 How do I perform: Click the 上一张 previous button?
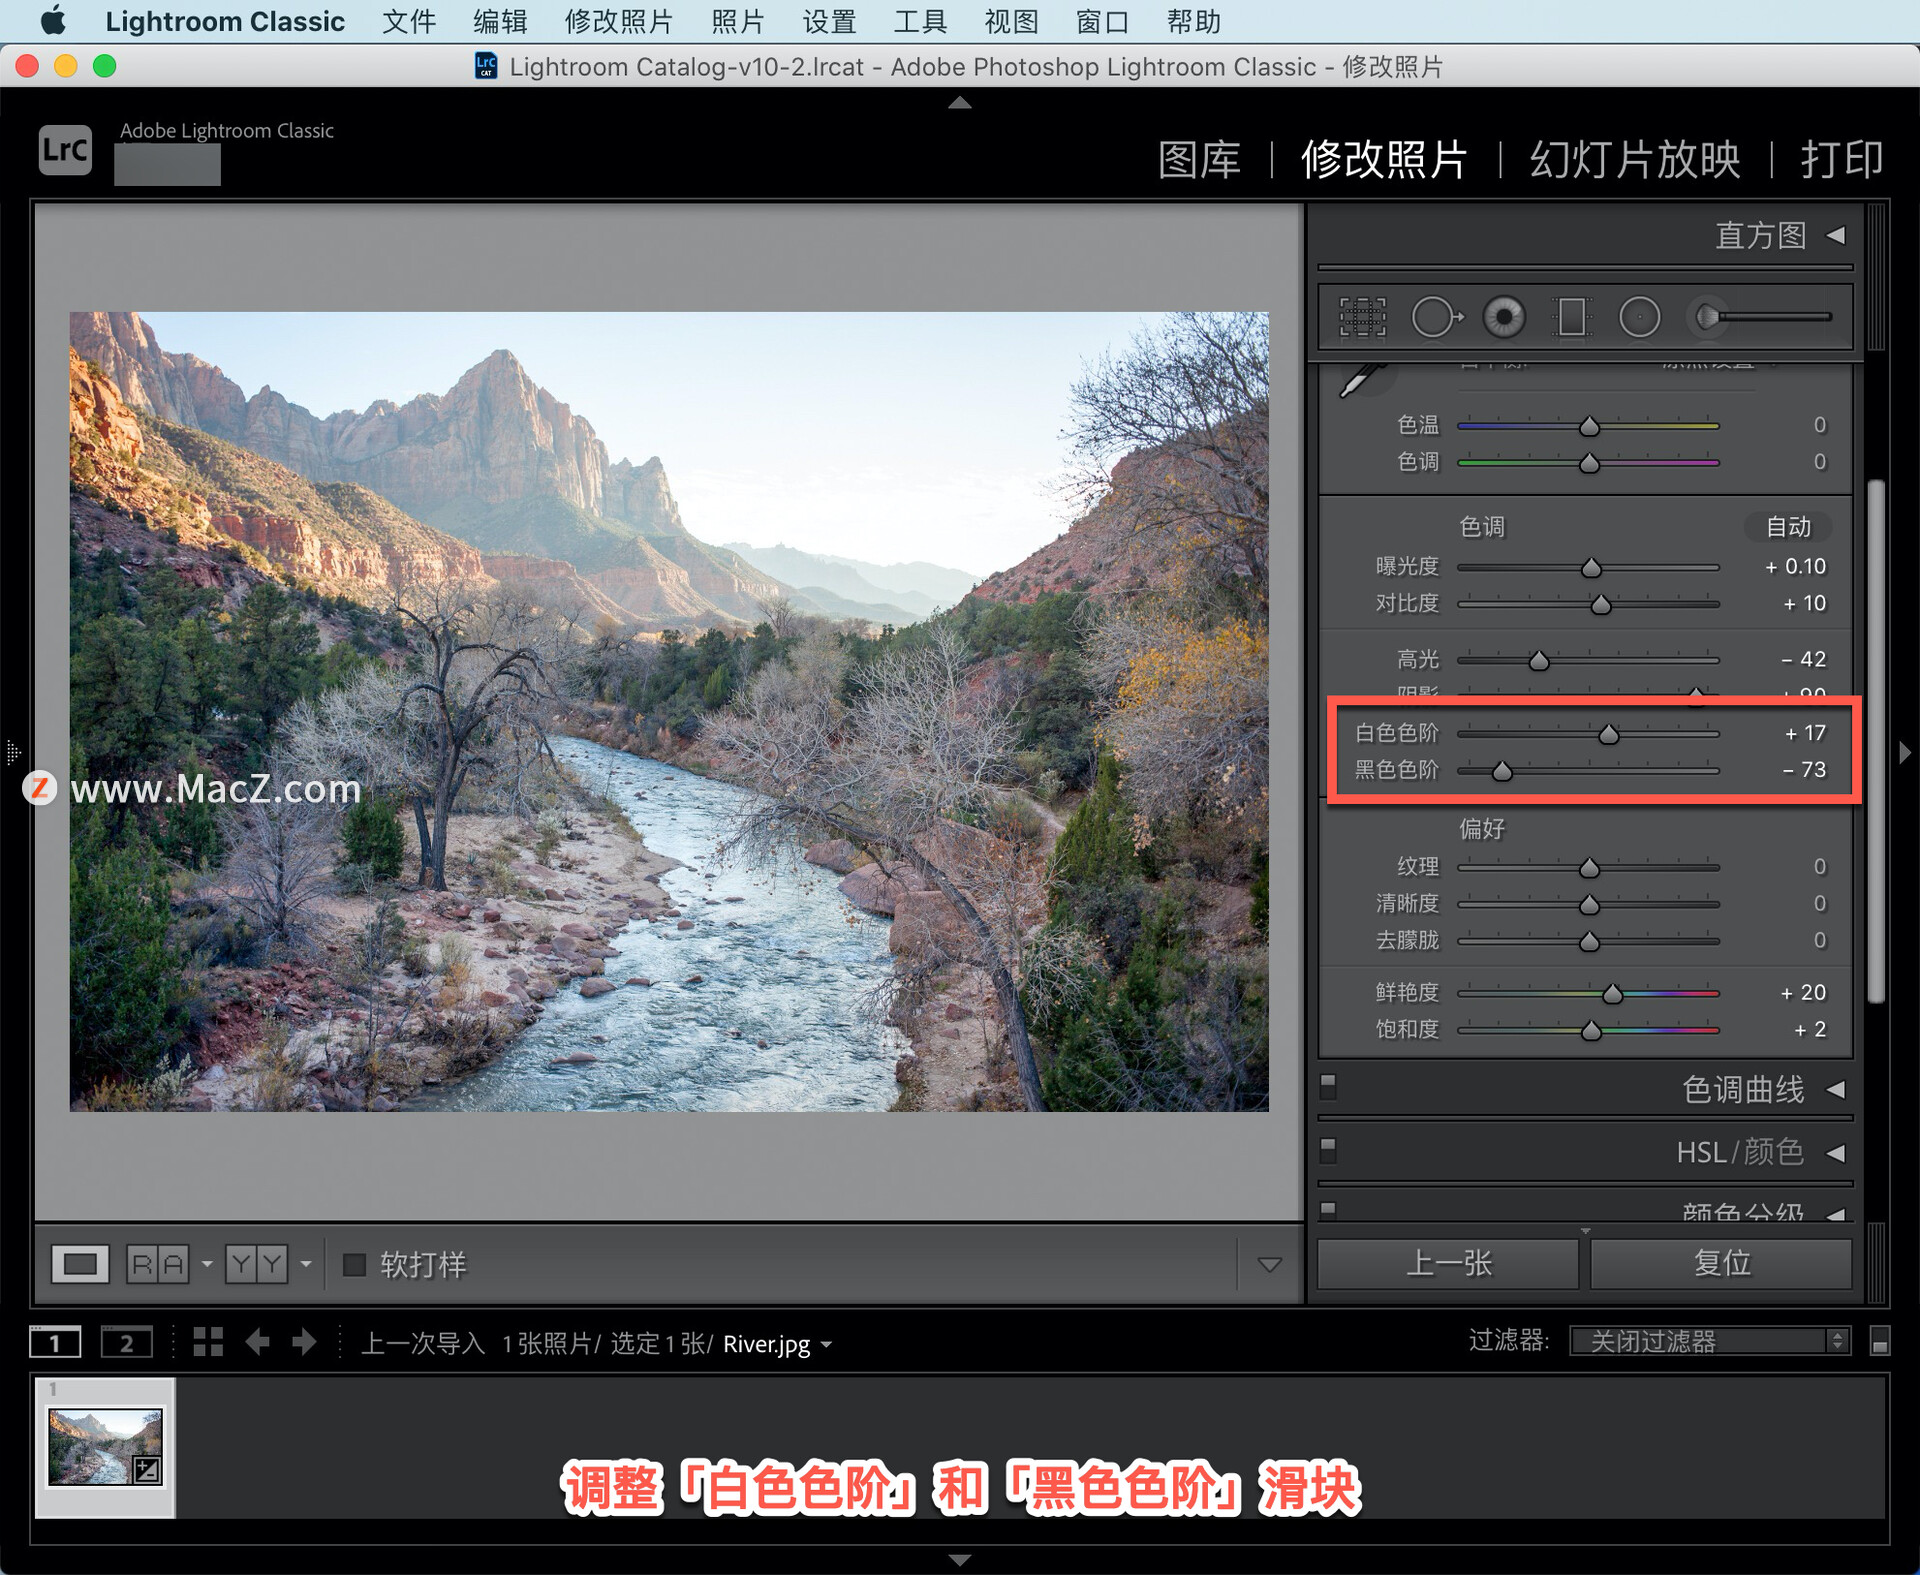coord(1448,1264)
